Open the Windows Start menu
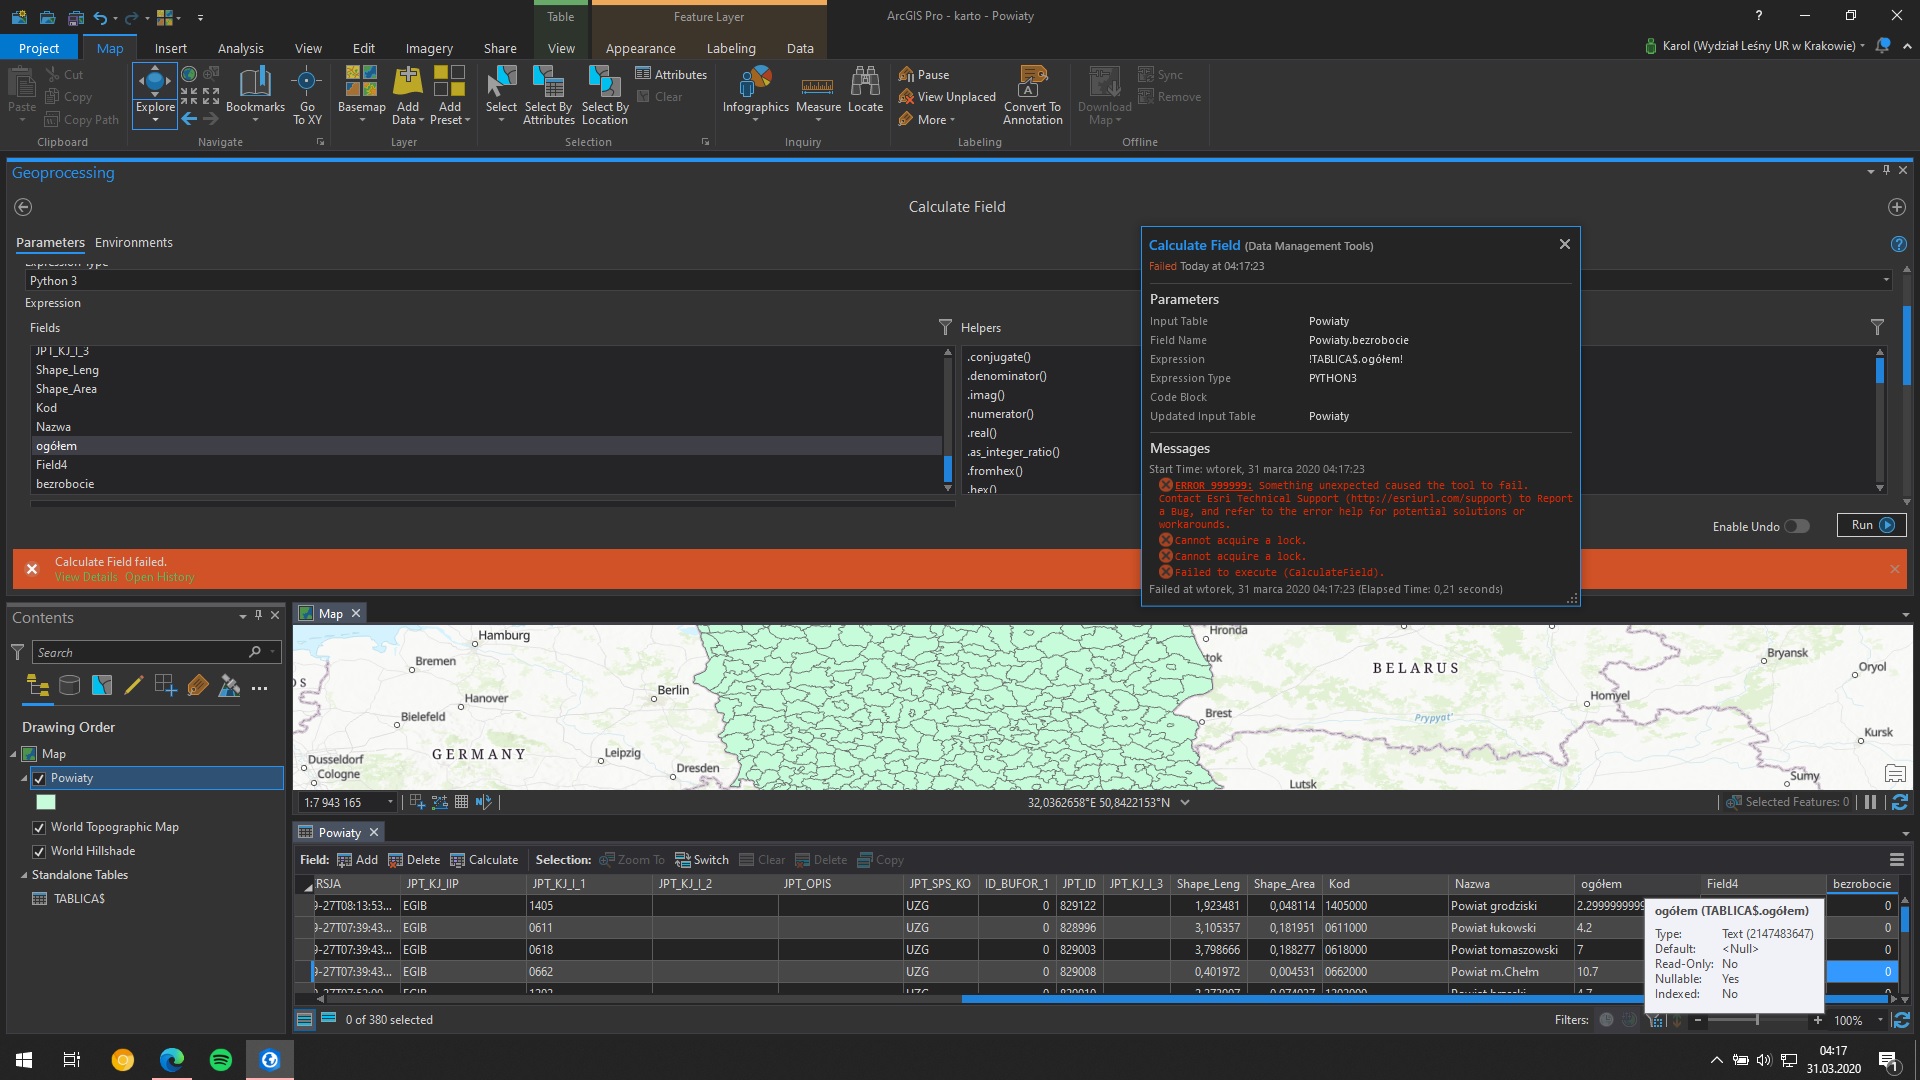The height and width of the screenshot is (1080, 1920). click(x=24, y=1060)
